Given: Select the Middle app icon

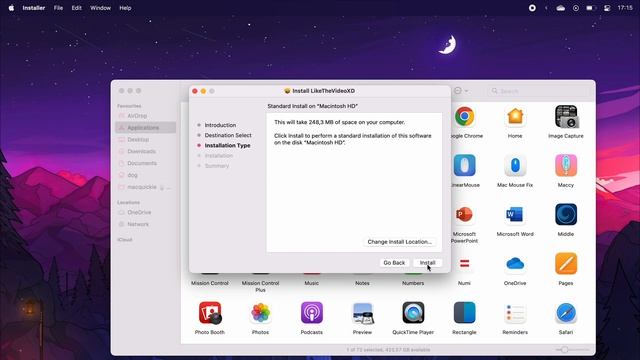Looking at the screenshot, I should coord(566,214).
